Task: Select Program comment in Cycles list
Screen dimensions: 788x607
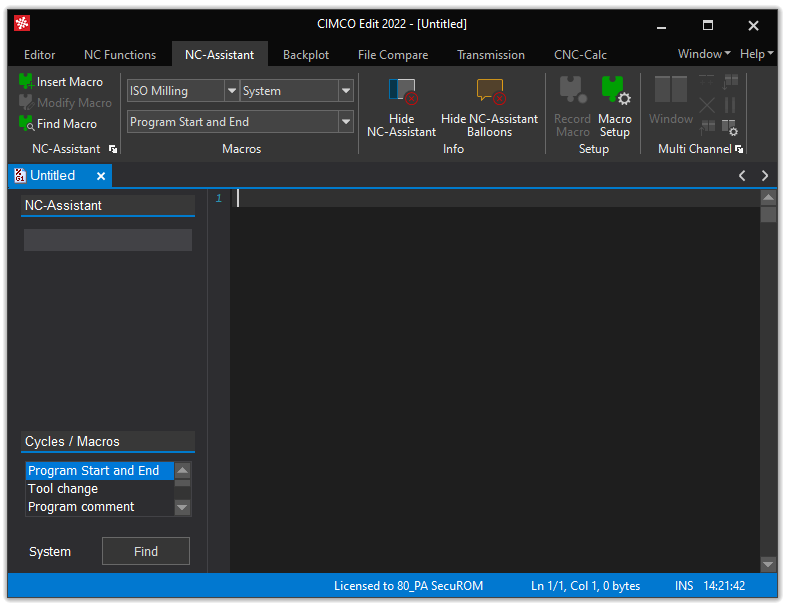Action: (100, 507)
